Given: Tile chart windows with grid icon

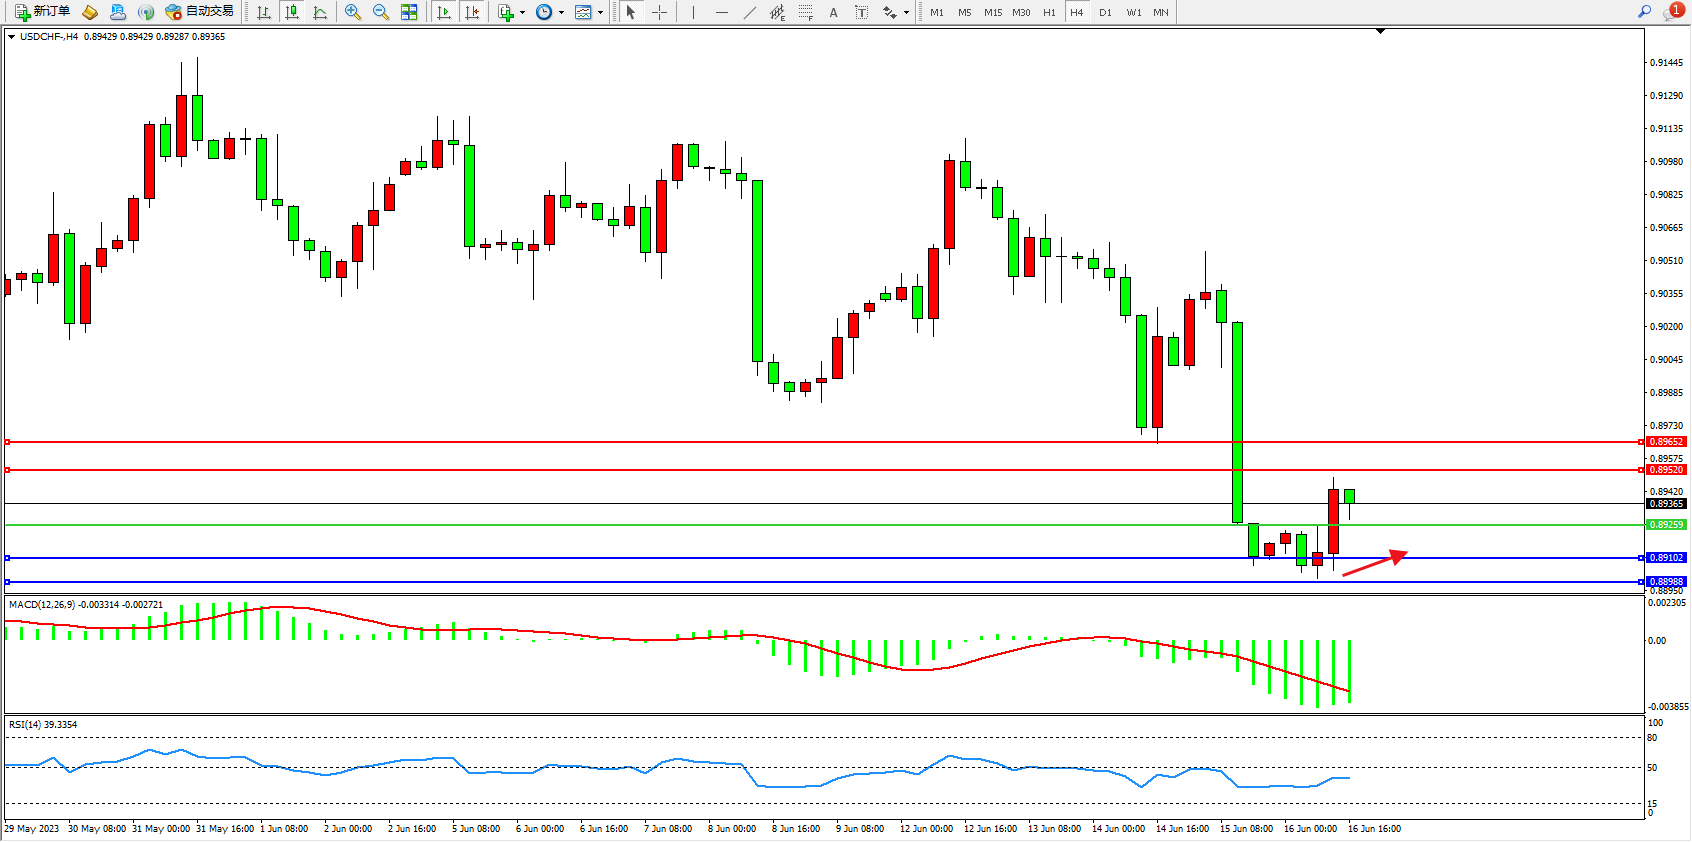Looking at the screenshot, I should click(x=409, y=12).
